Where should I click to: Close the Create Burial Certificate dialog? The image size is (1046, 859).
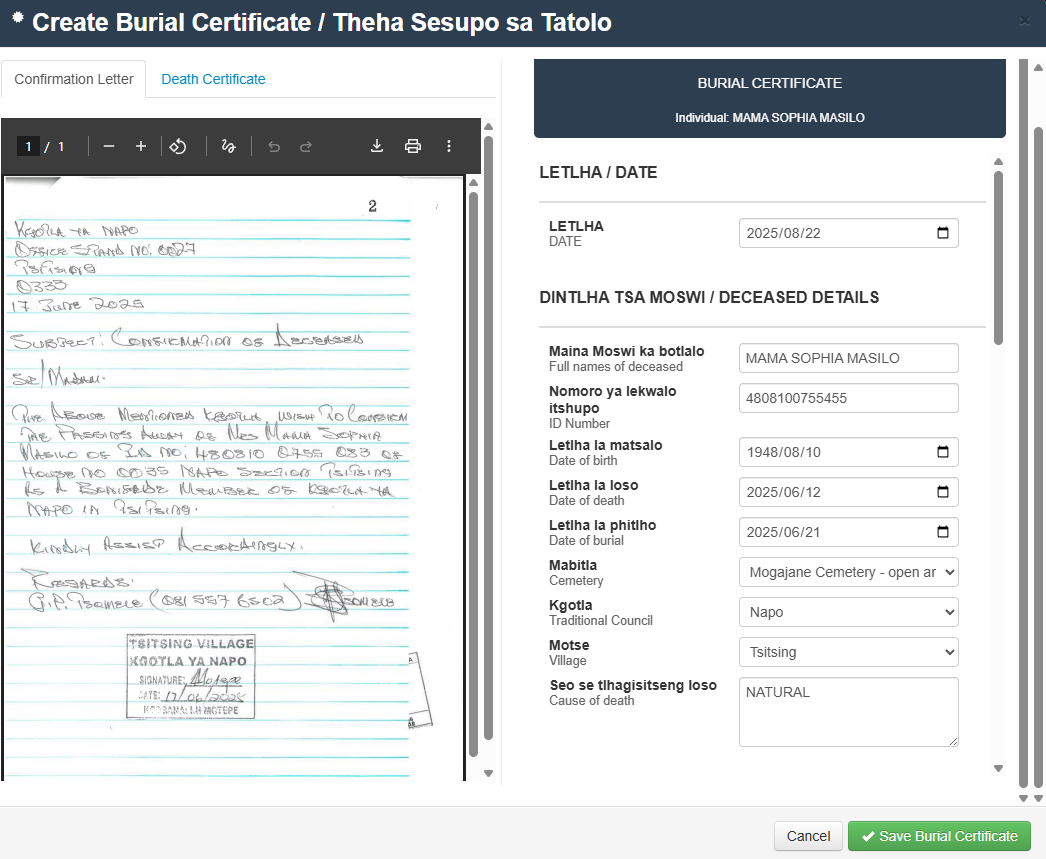1024,21
